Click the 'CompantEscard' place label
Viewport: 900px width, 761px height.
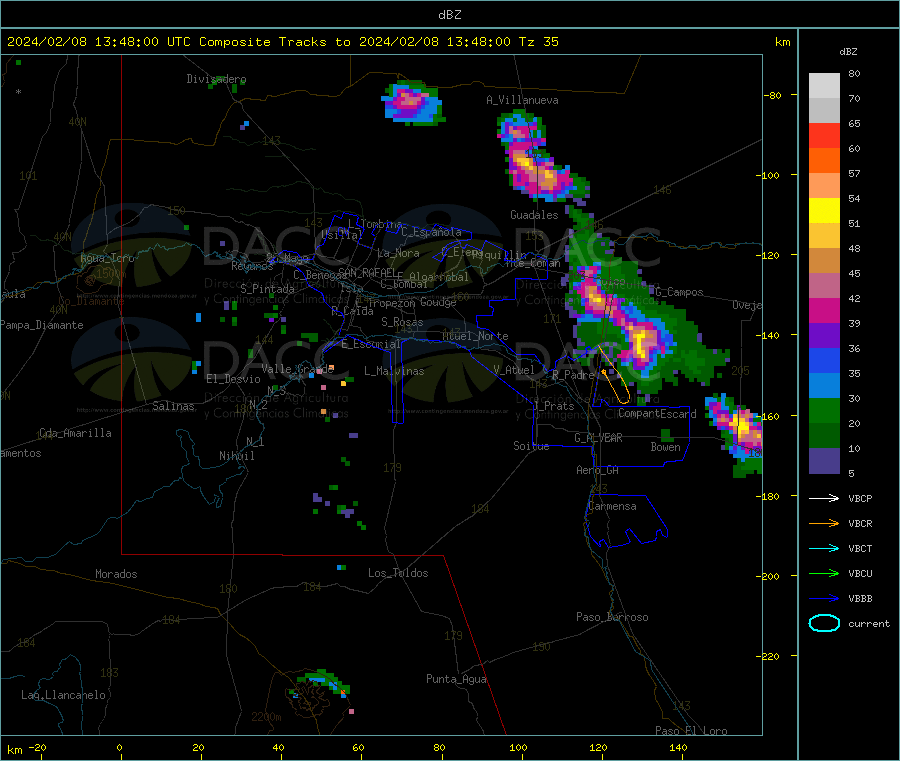pyautogui.click(x=657, y=414)
